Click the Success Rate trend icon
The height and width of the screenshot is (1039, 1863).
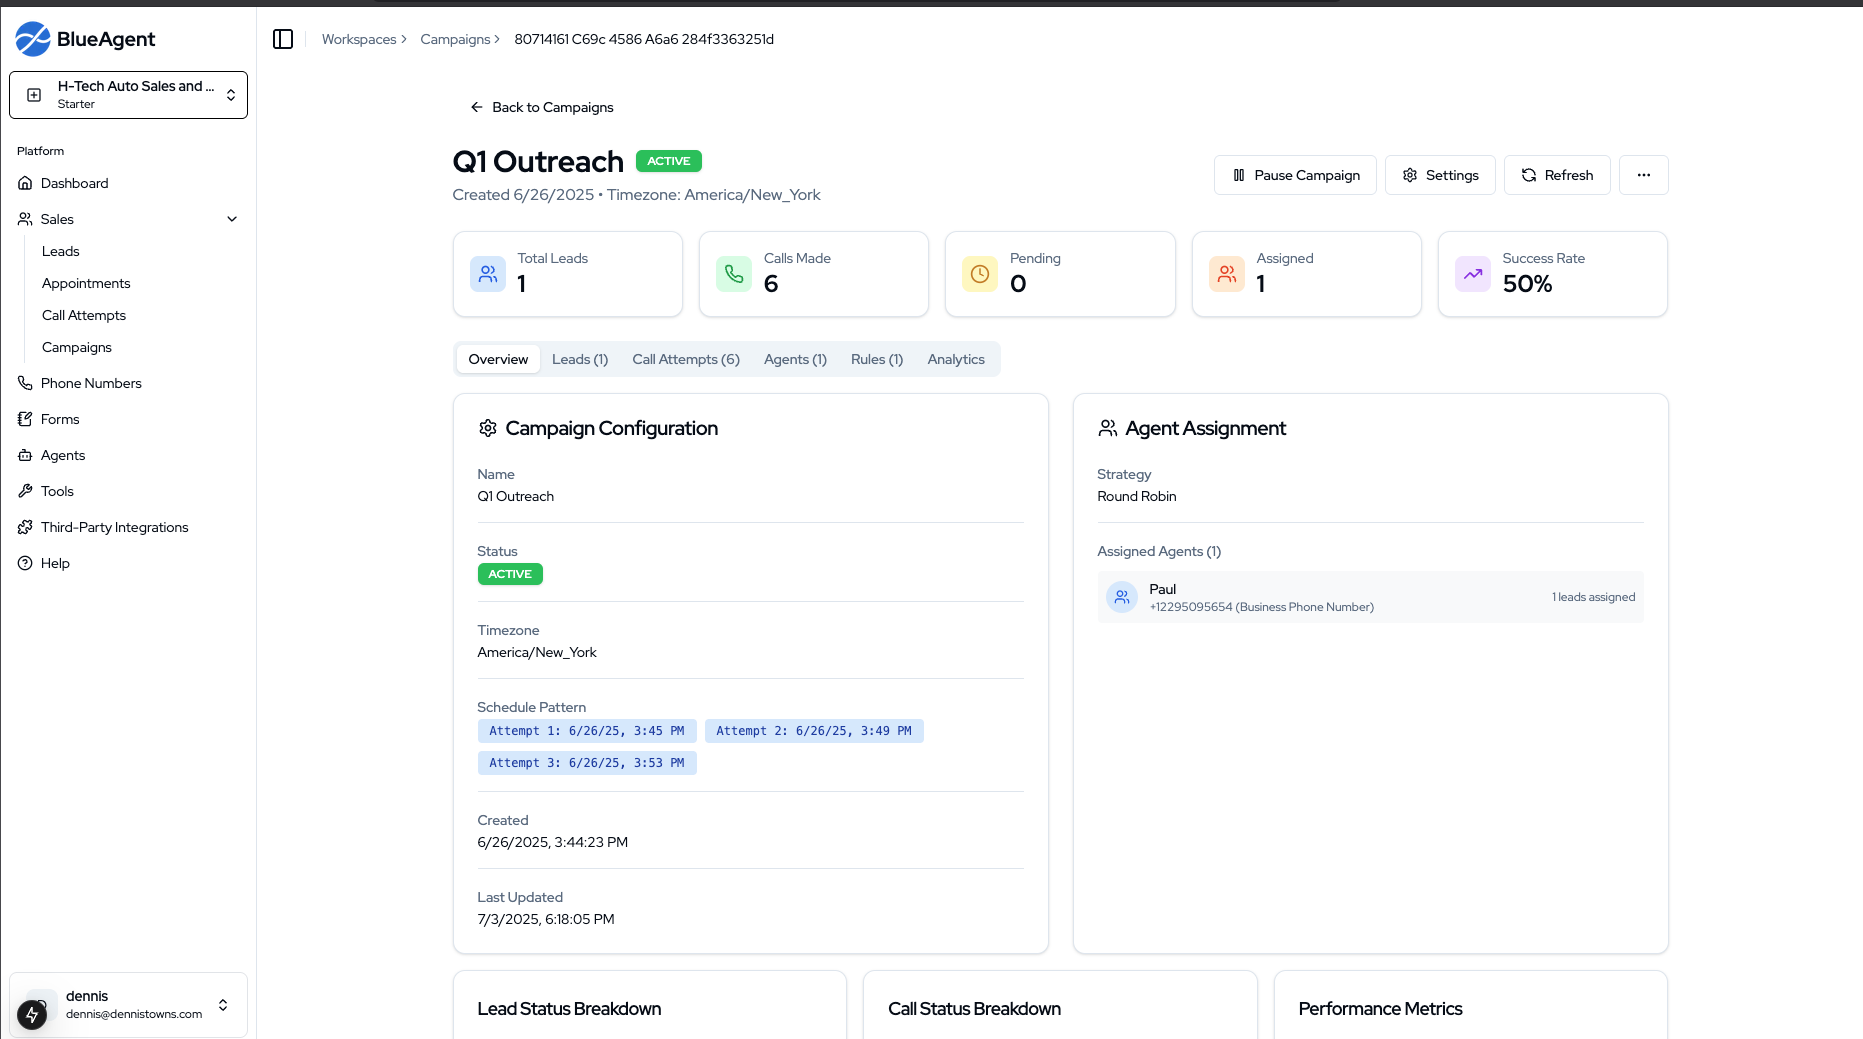tap(1473, 274)
